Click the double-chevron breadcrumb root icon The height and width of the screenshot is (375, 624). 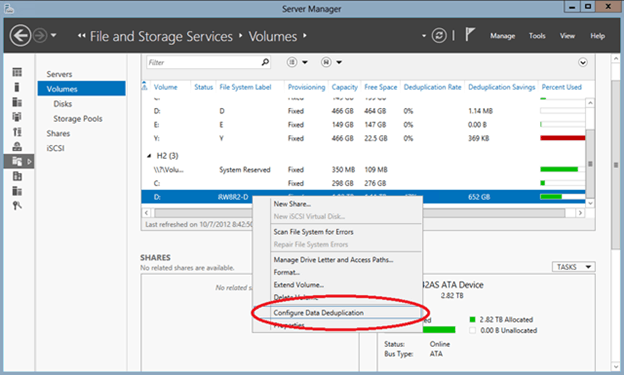pos(82,36)
